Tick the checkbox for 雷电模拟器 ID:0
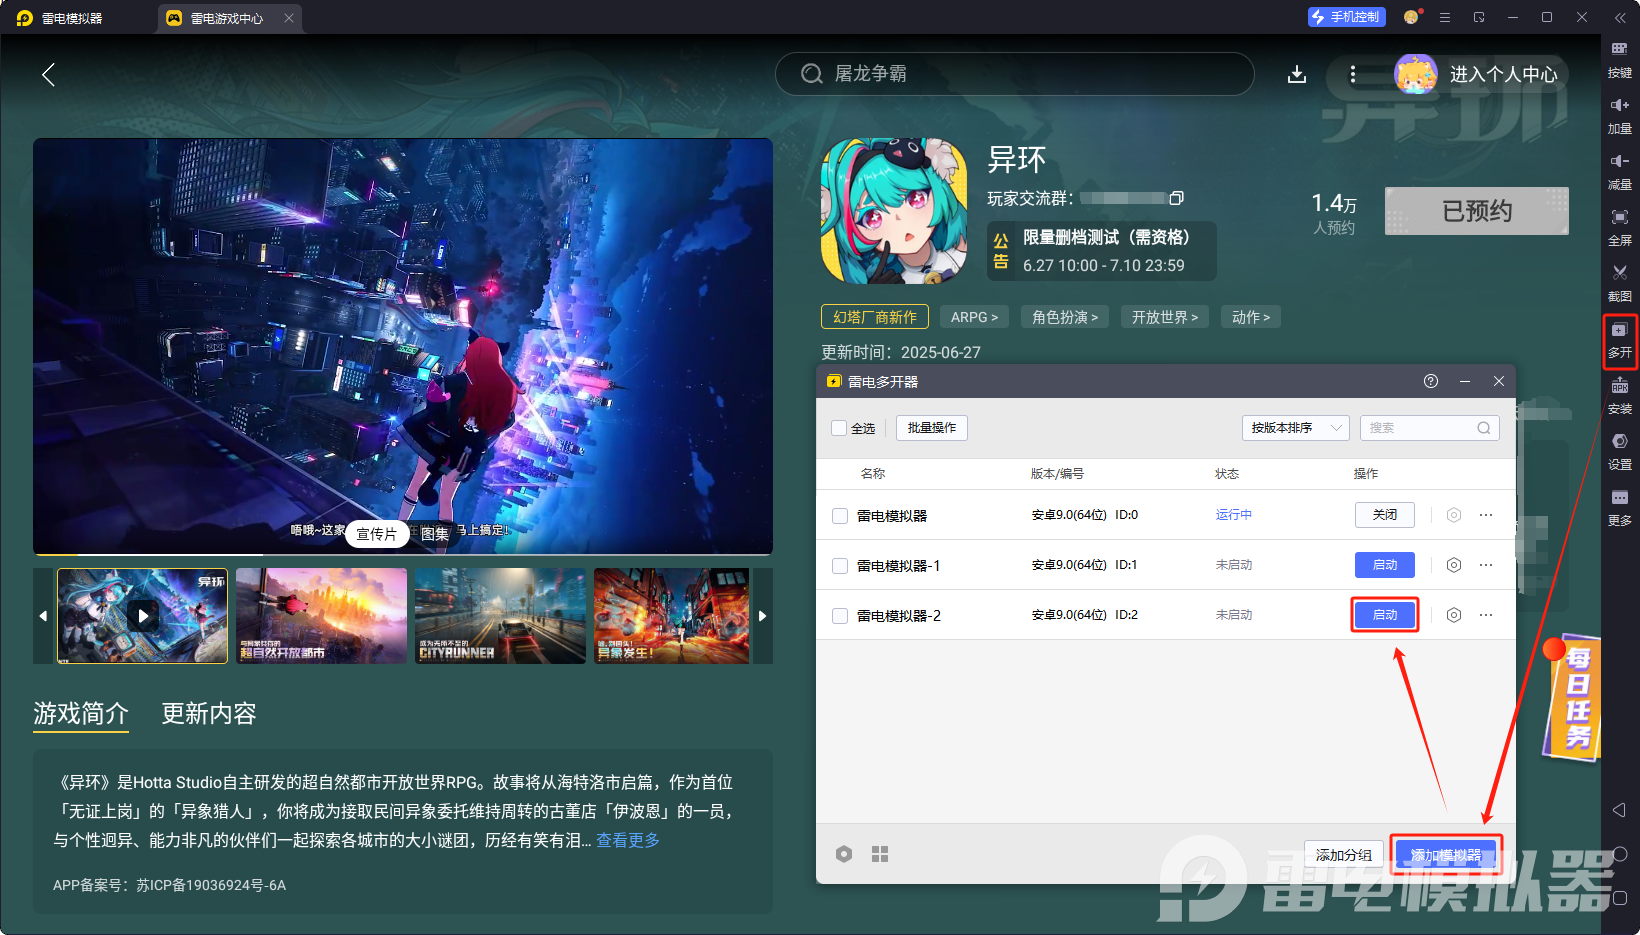 coord(840,516)
